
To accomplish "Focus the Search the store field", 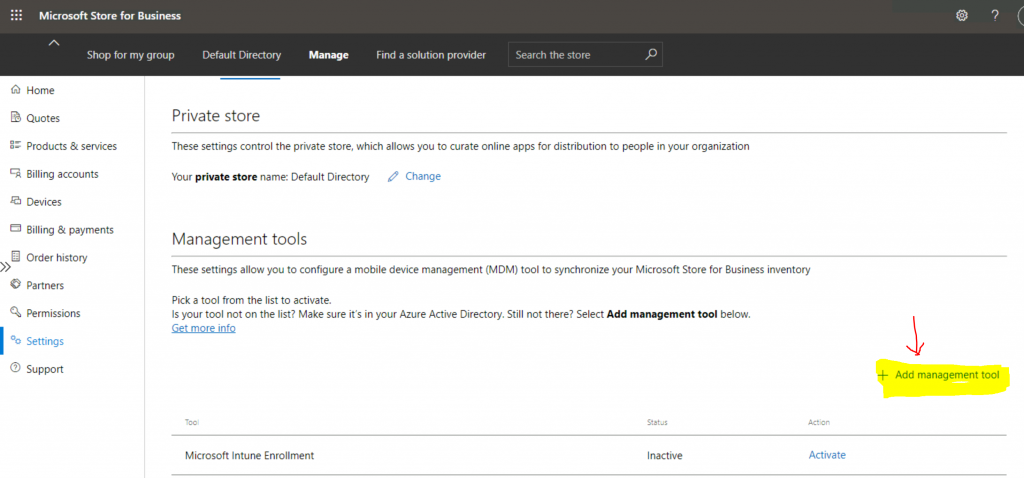I will tap(585, 55).
